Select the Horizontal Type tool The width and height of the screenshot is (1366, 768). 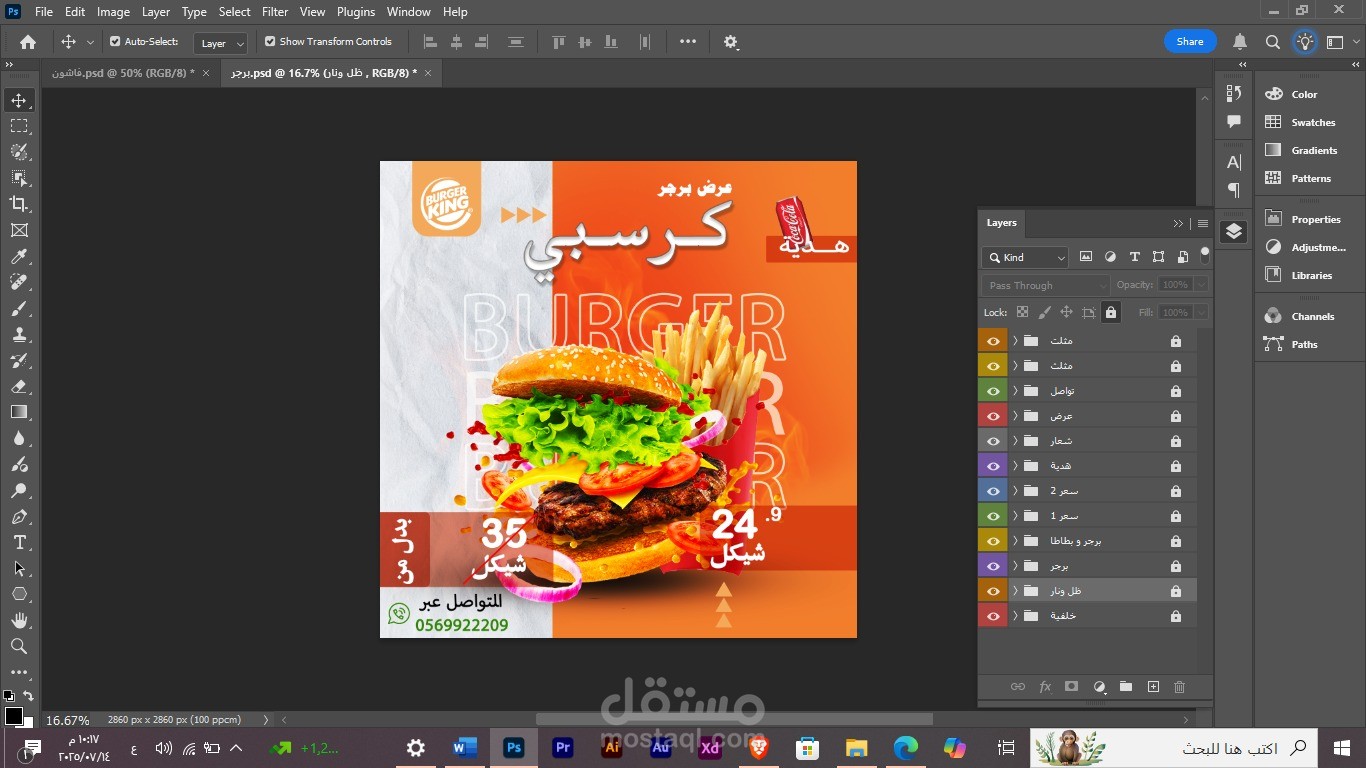point(19,542)
